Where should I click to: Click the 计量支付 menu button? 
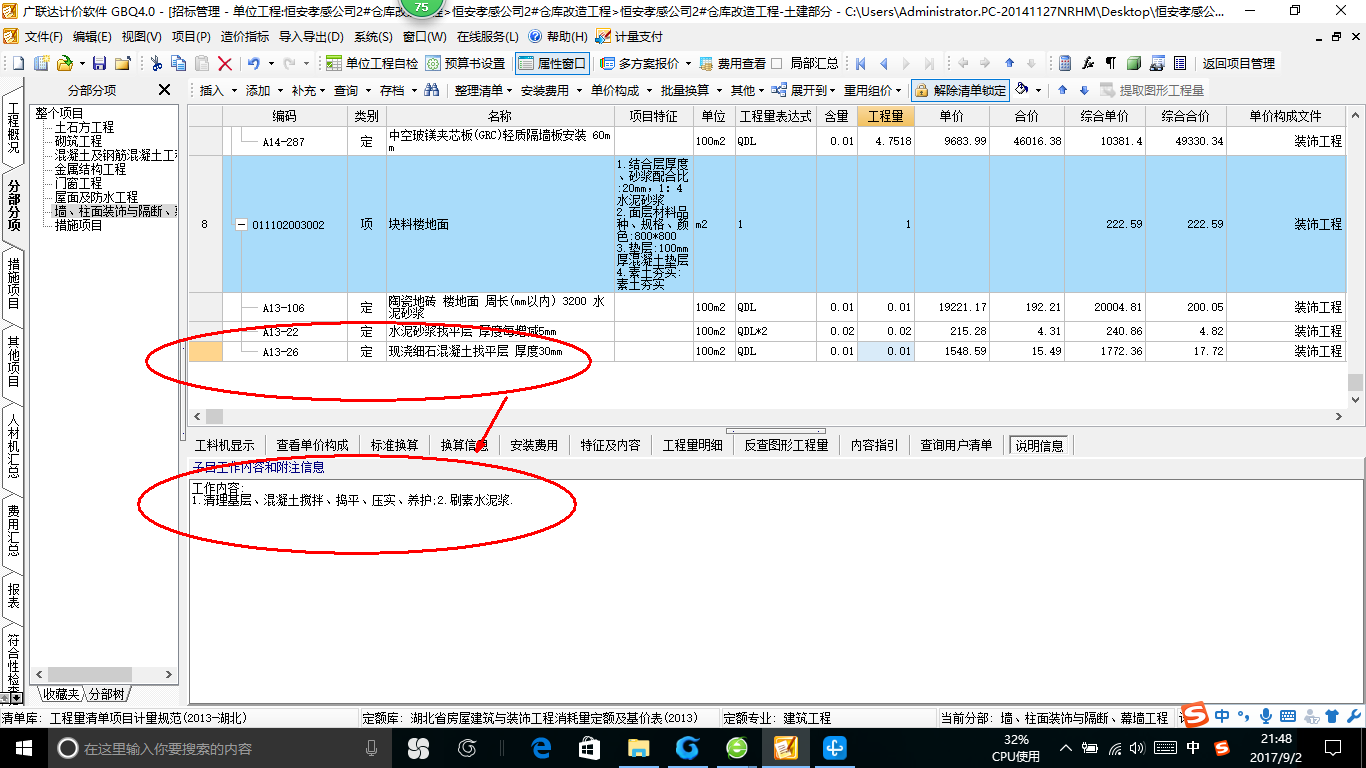click(x=628, y=37)
